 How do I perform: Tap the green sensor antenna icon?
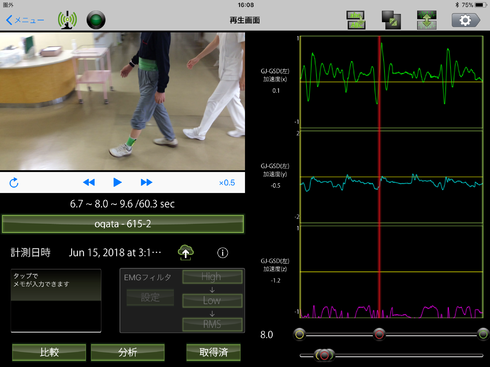(x=67, y=20)
